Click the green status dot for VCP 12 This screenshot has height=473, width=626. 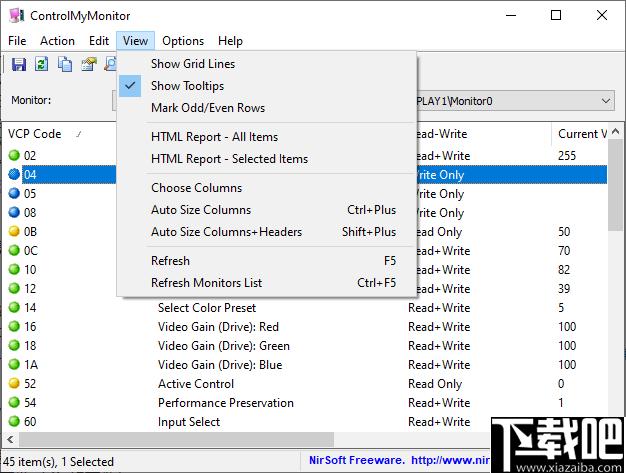(x=14, y=288)
